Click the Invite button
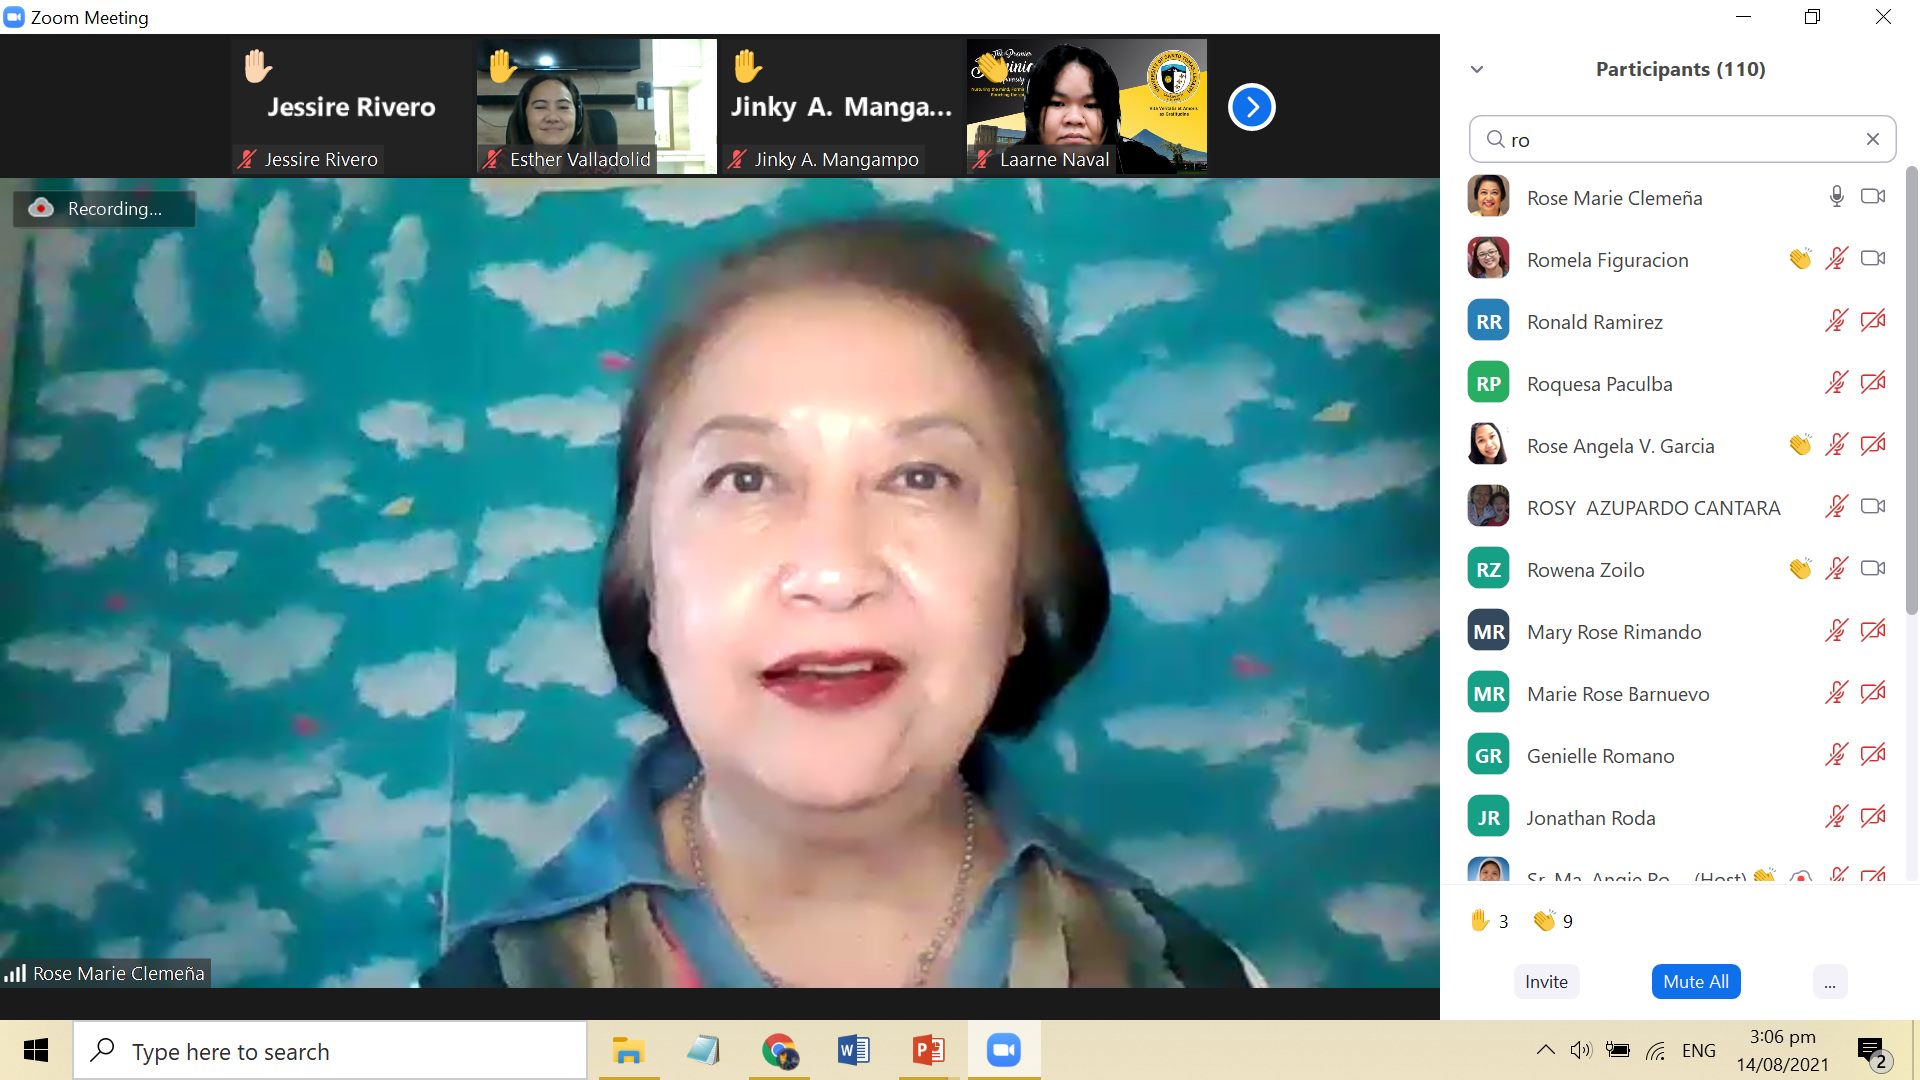Screen dimensions: 1920x1080 [1546, 982]
